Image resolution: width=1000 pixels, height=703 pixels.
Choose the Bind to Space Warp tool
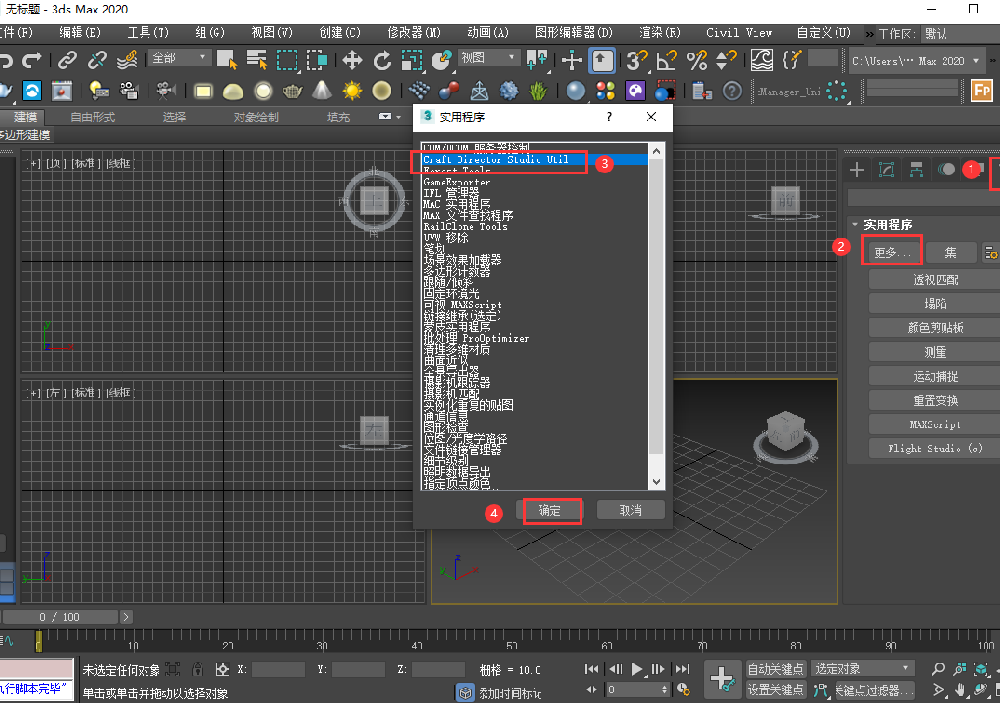pyautogui.click(x=127, y=61)
